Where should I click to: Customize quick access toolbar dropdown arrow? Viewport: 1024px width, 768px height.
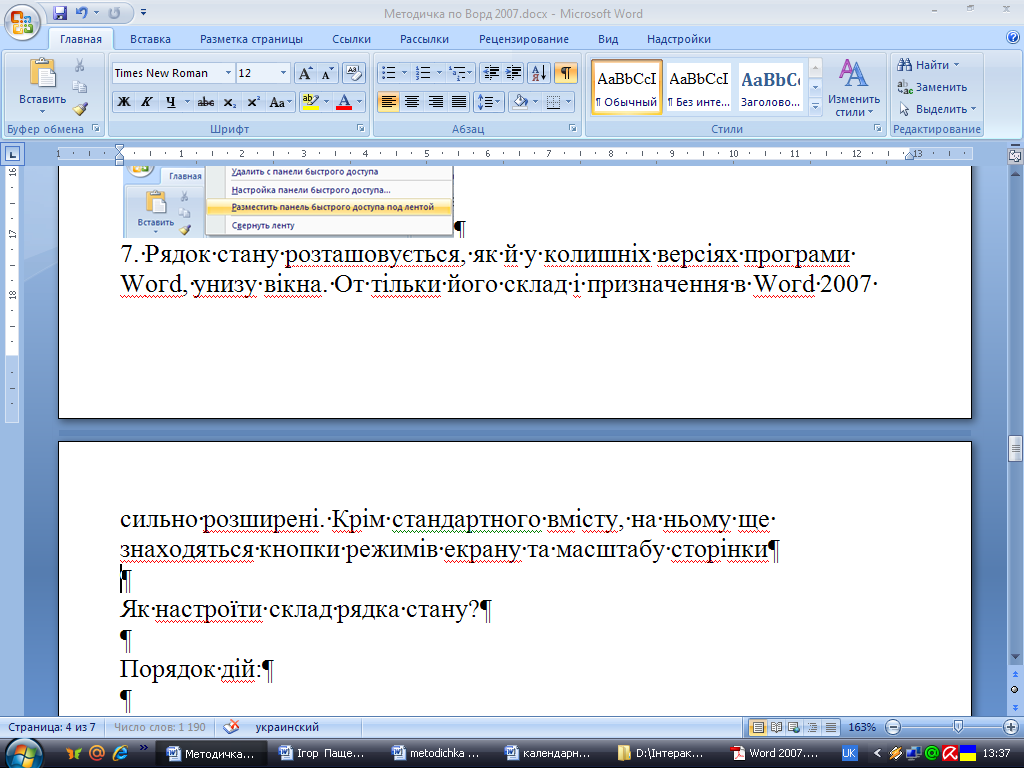tap(144, 12)
